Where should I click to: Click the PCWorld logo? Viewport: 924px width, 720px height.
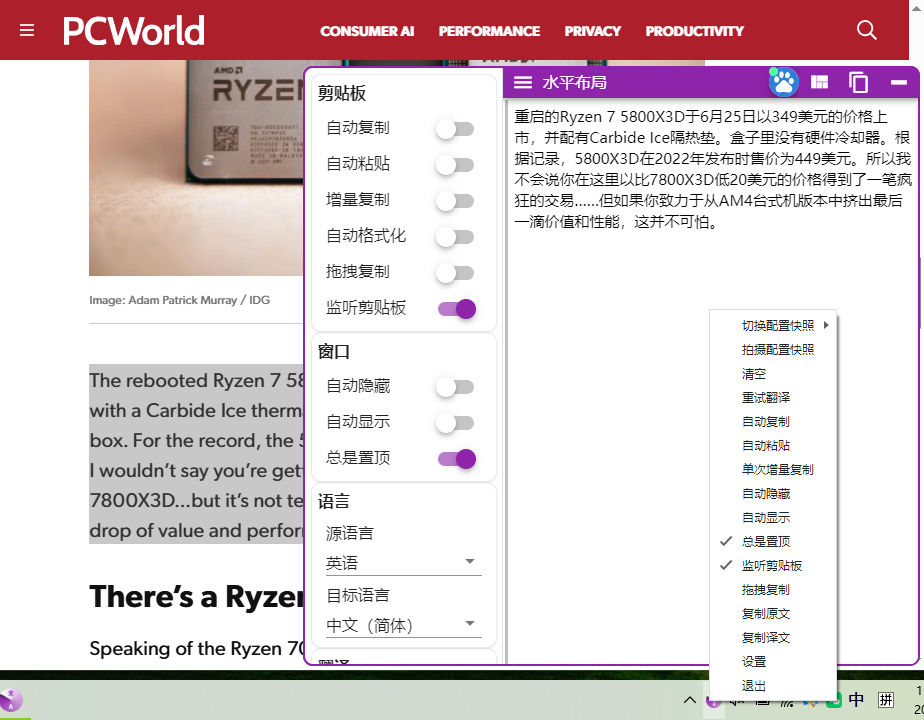click(134, 31)
